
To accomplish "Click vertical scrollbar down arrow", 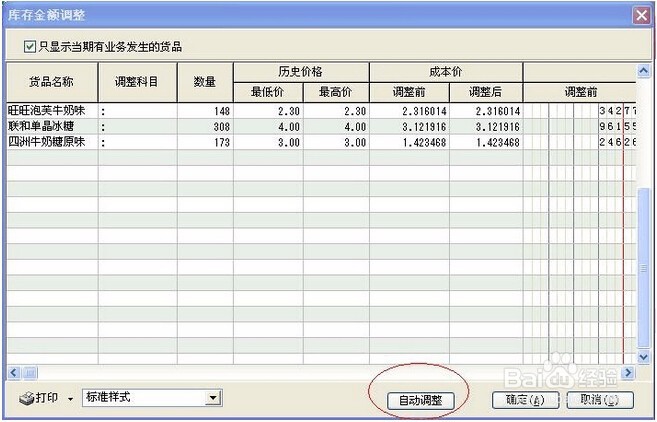I will [644, 357].
